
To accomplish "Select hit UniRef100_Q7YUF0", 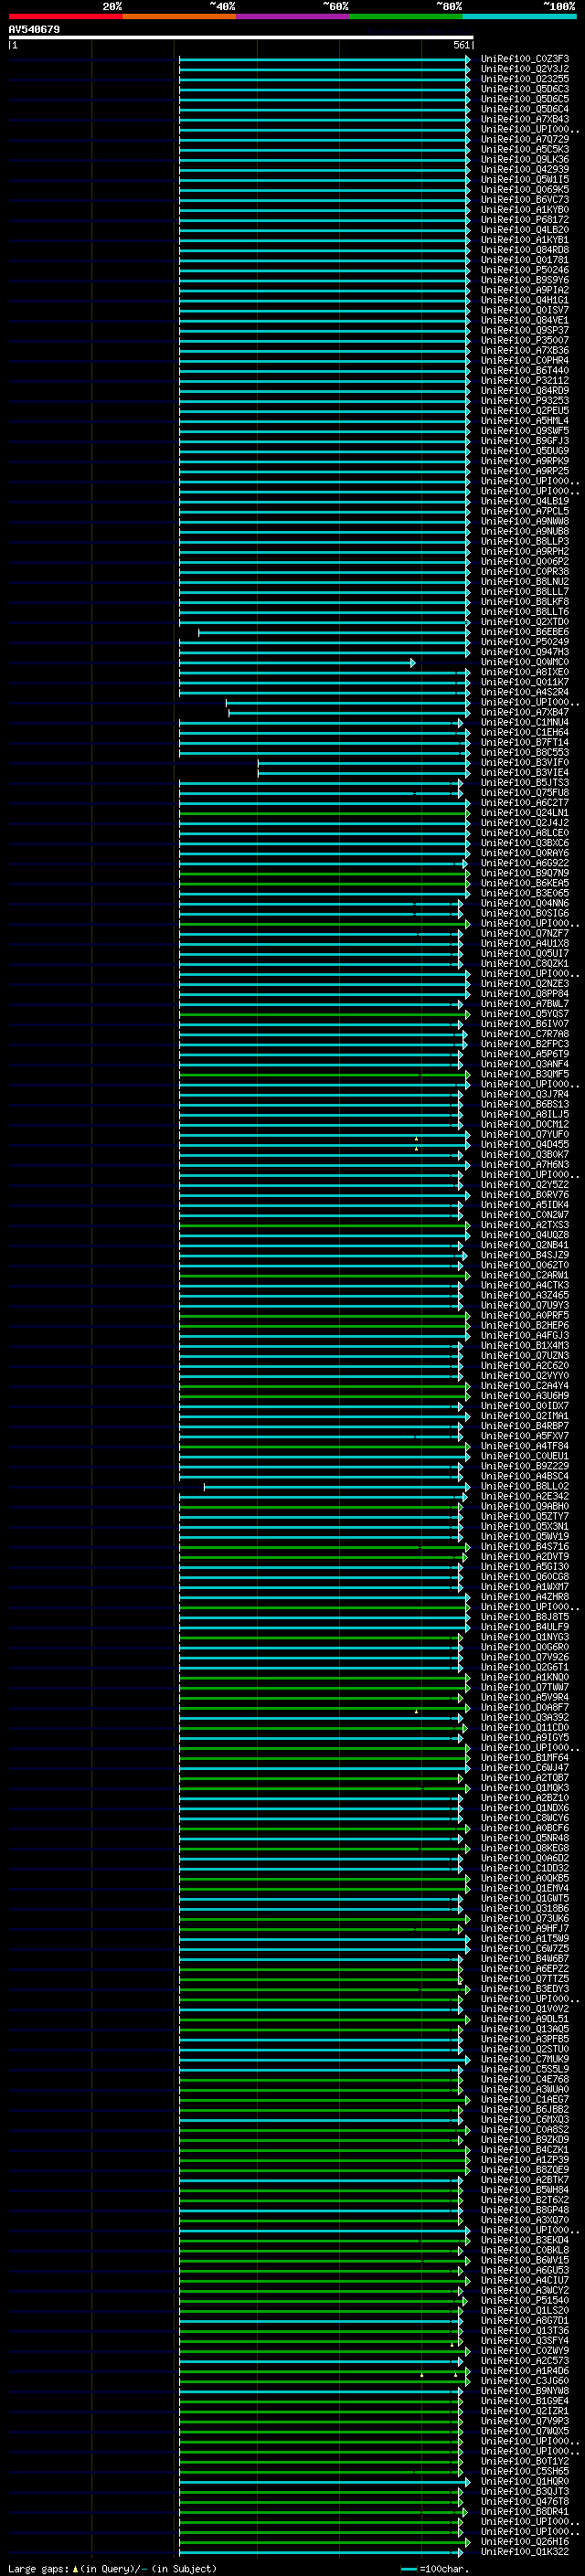I will [524, 1134].
